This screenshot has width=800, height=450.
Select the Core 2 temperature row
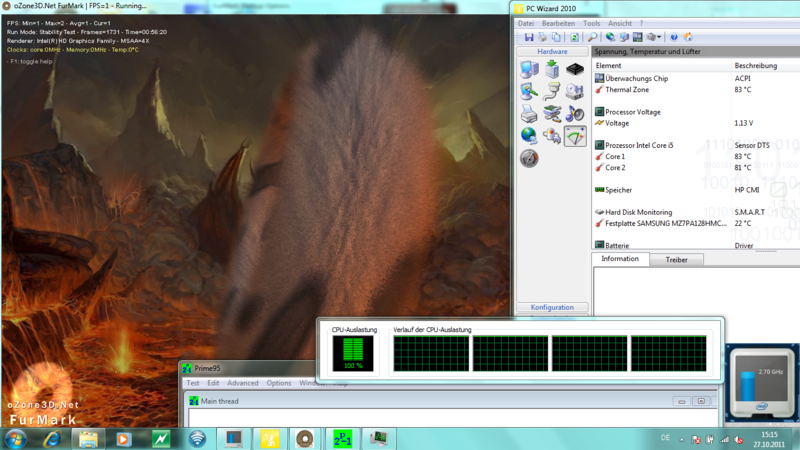pyautogui.click(x=696, y=168)
